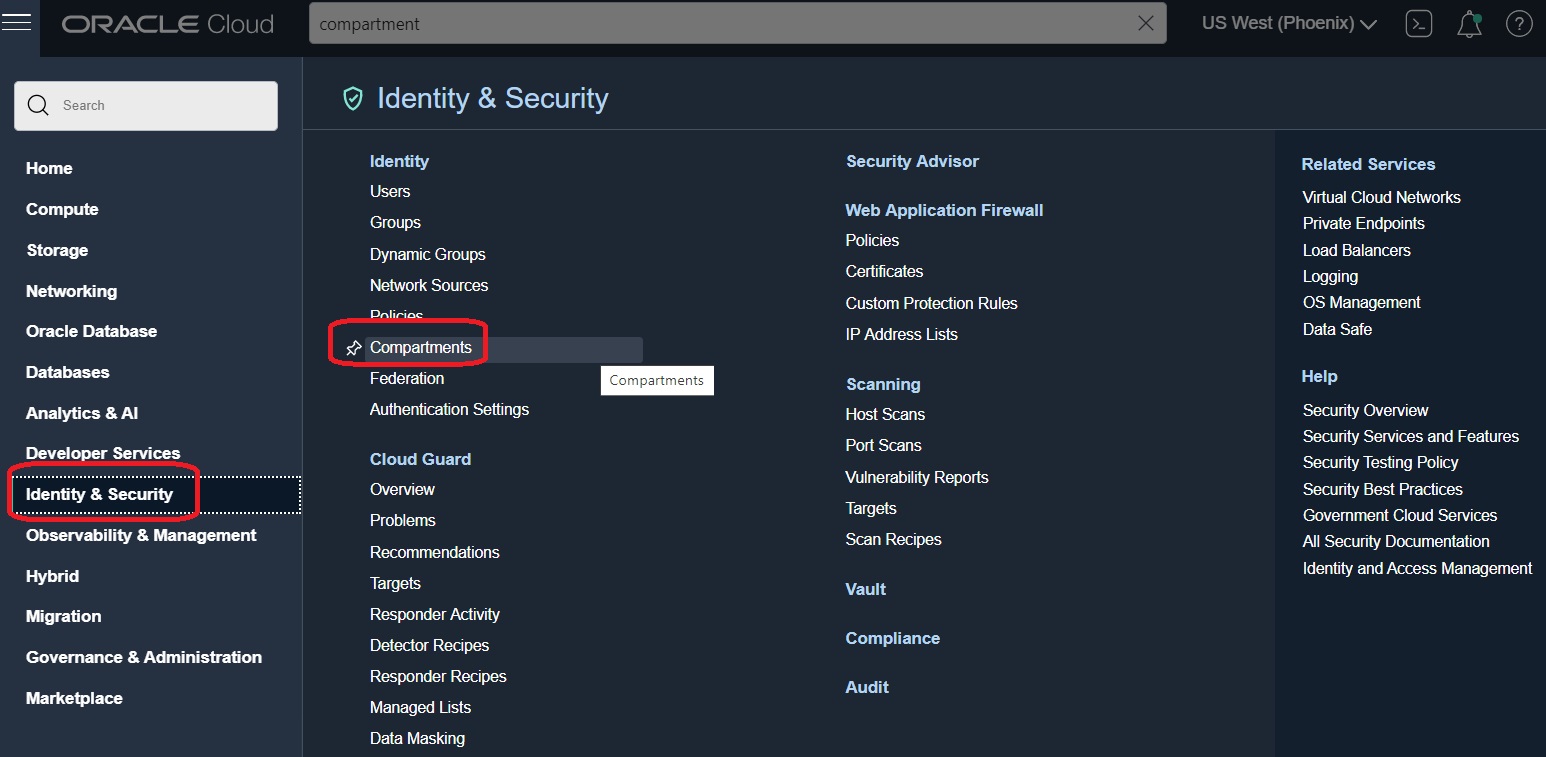Open the help question mark icon
The image size is (1546, 757).
1519,24
